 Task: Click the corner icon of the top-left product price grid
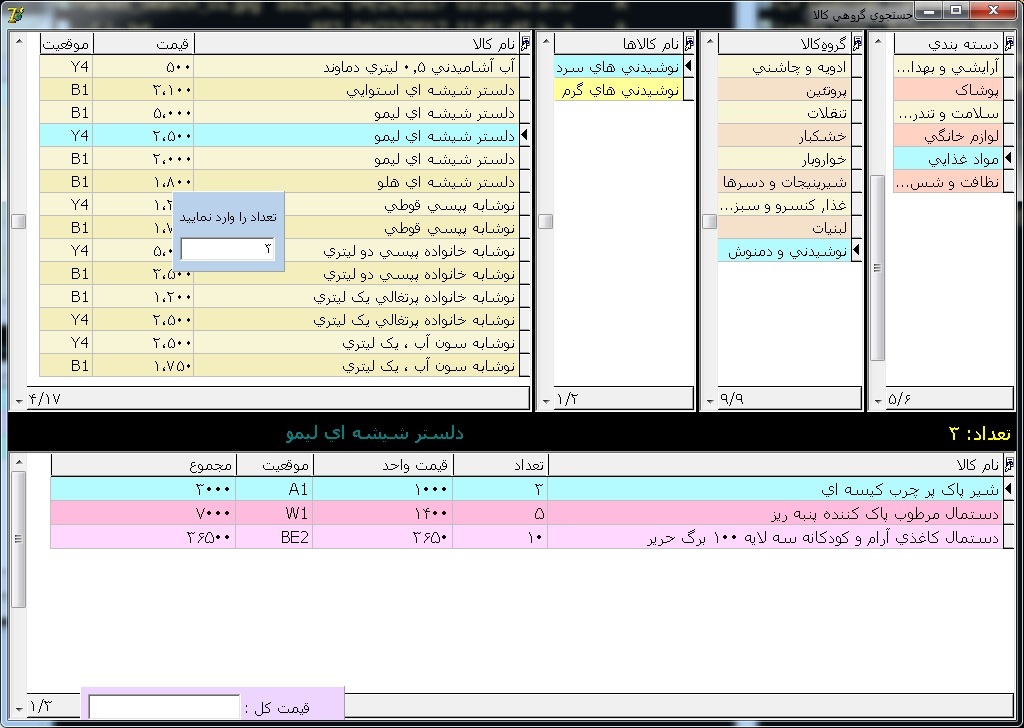coord(524,44)
